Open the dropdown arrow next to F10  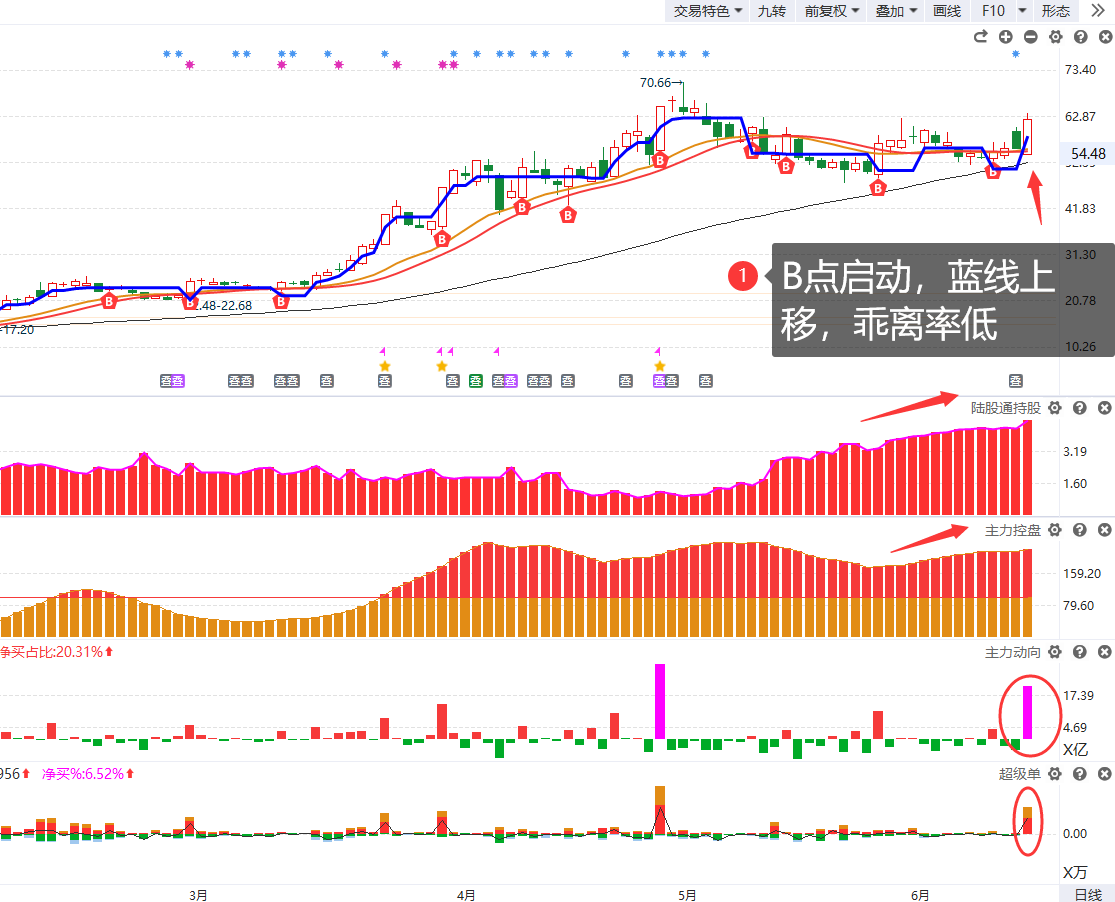pos(1022,11)
